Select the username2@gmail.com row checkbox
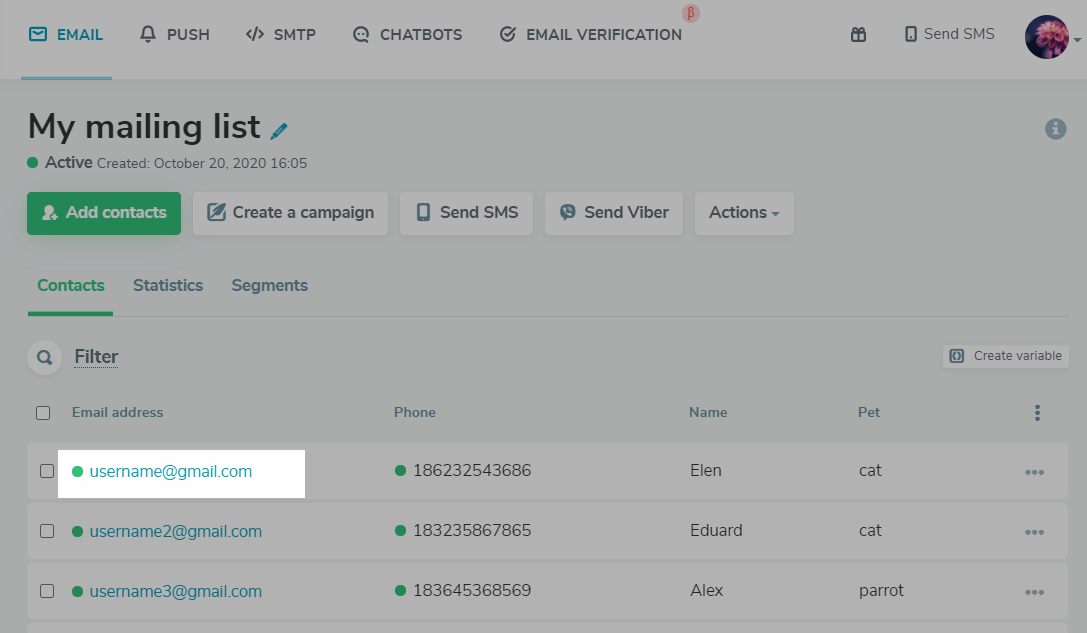 pos(47,531)
